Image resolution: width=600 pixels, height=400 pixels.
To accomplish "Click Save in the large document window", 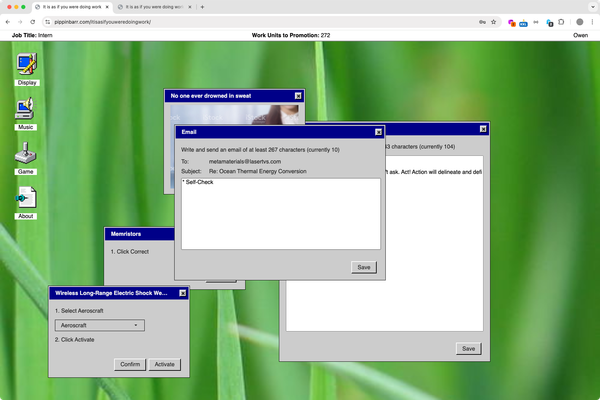I will point(469,349).
